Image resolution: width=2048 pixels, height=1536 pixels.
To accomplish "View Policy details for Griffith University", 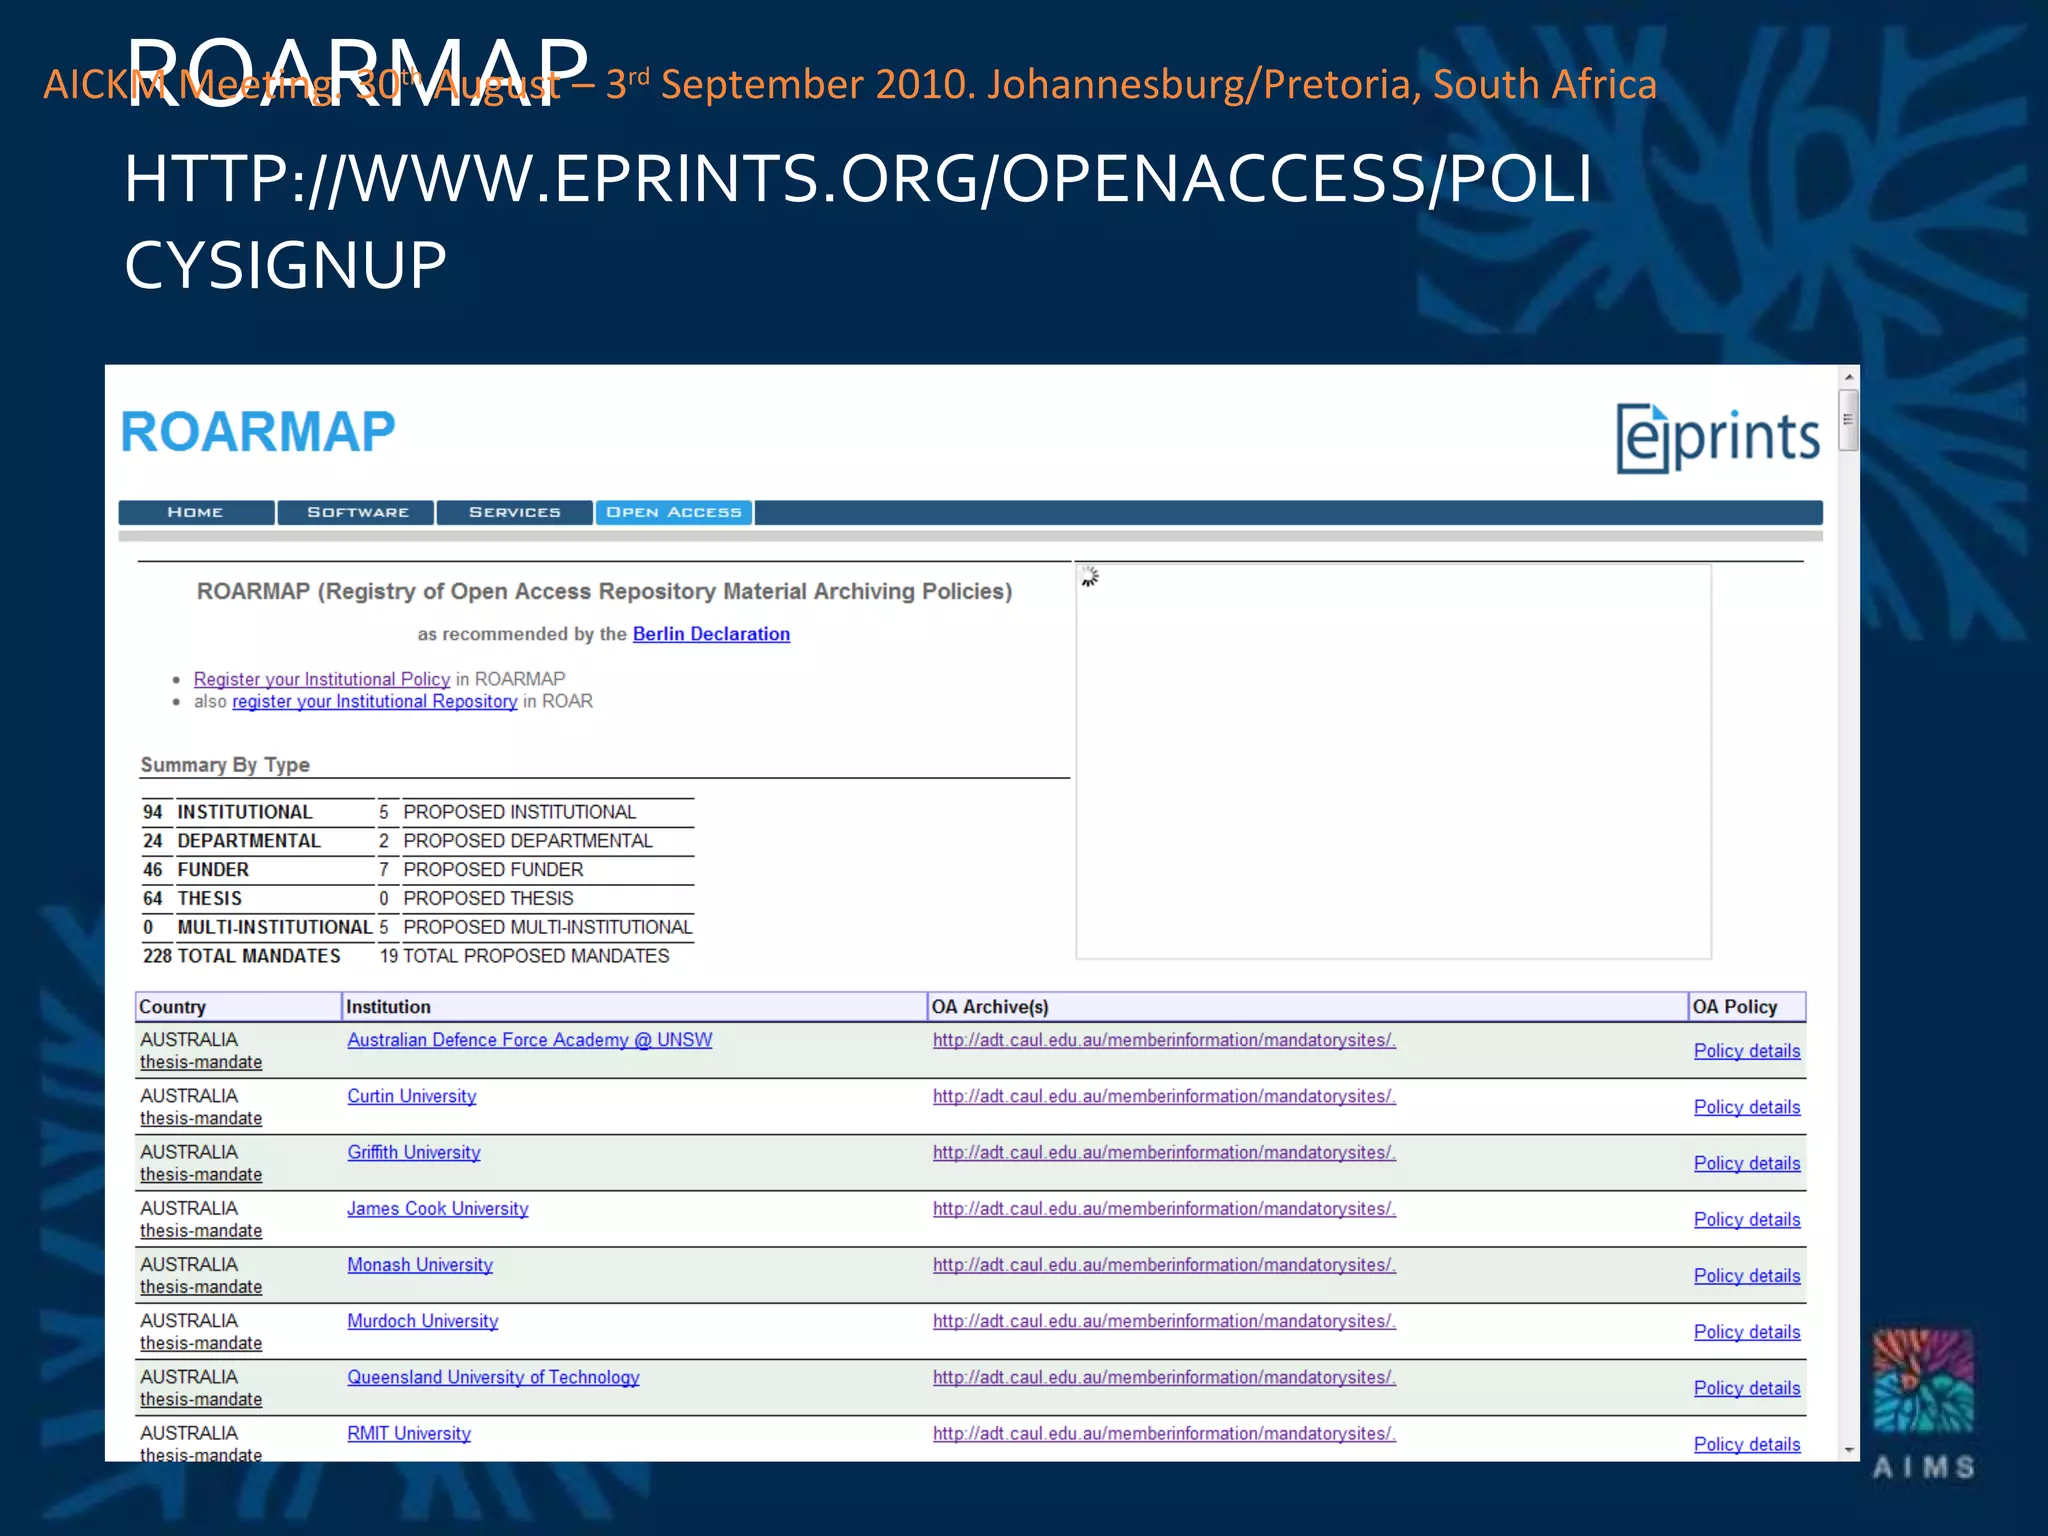I will pos(1746,1163).
